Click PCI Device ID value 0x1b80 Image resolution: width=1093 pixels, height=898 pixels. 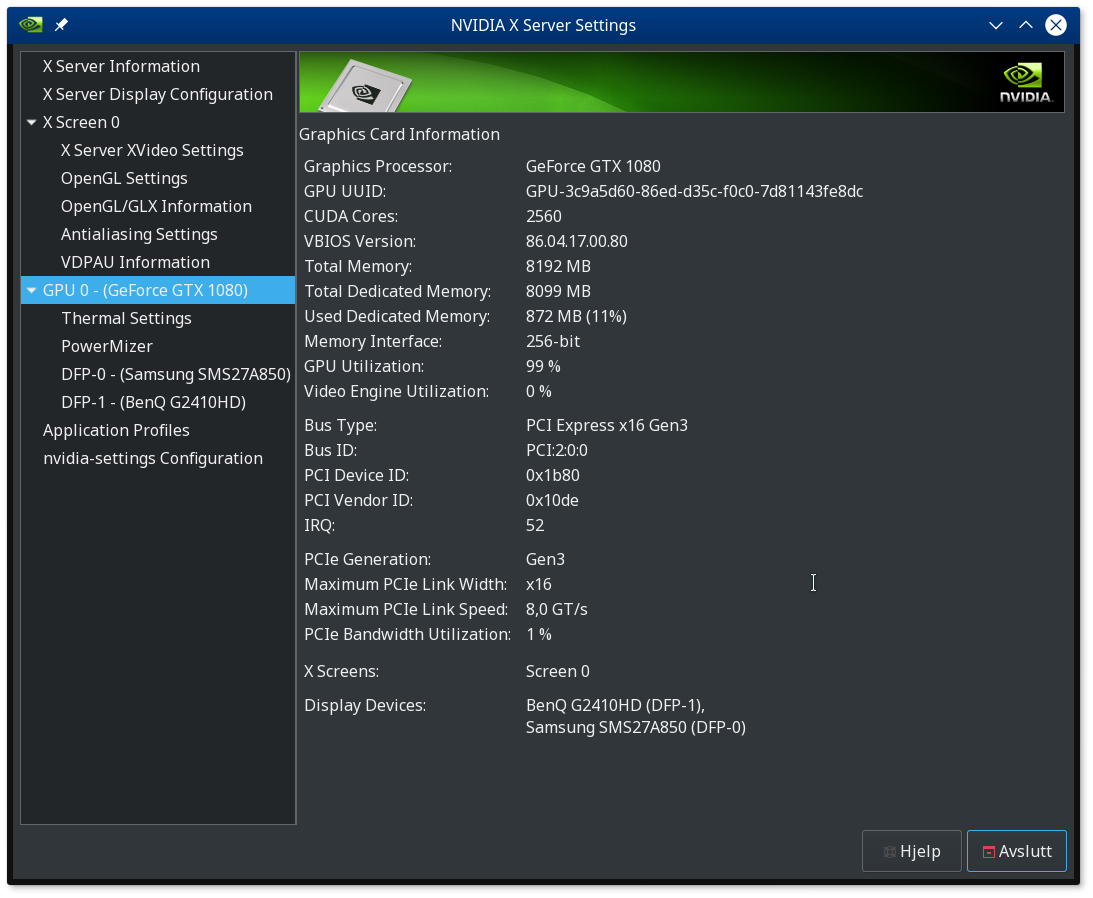click(553, 475)
